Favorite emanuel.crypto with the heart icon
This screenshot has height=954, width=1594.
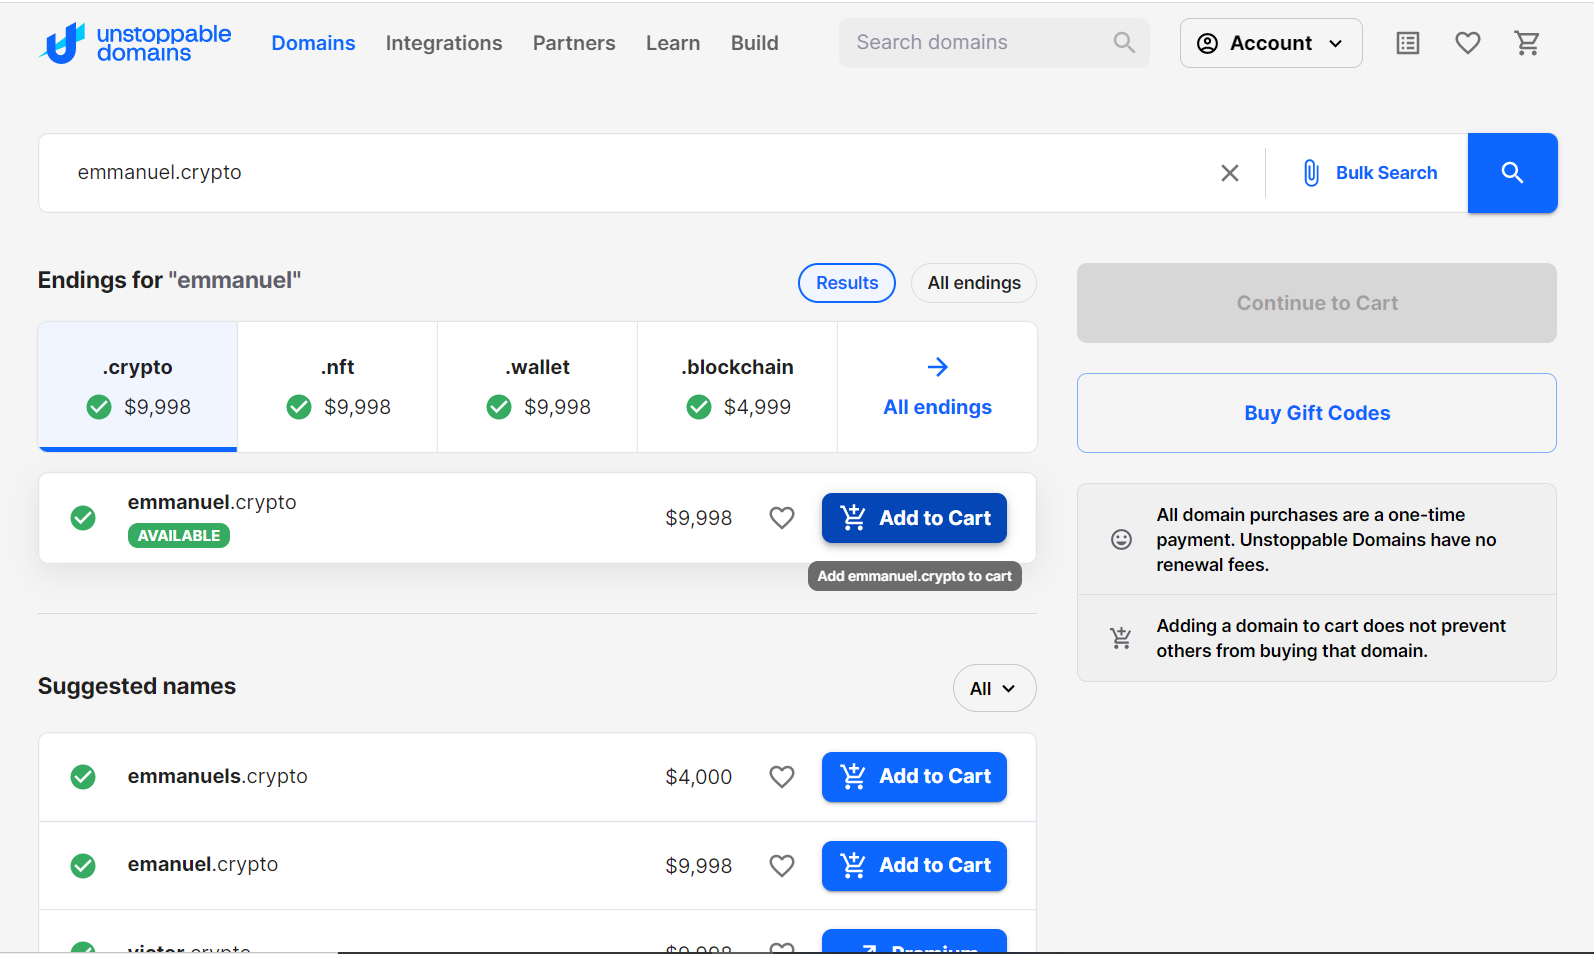click(x=782, y=866)
